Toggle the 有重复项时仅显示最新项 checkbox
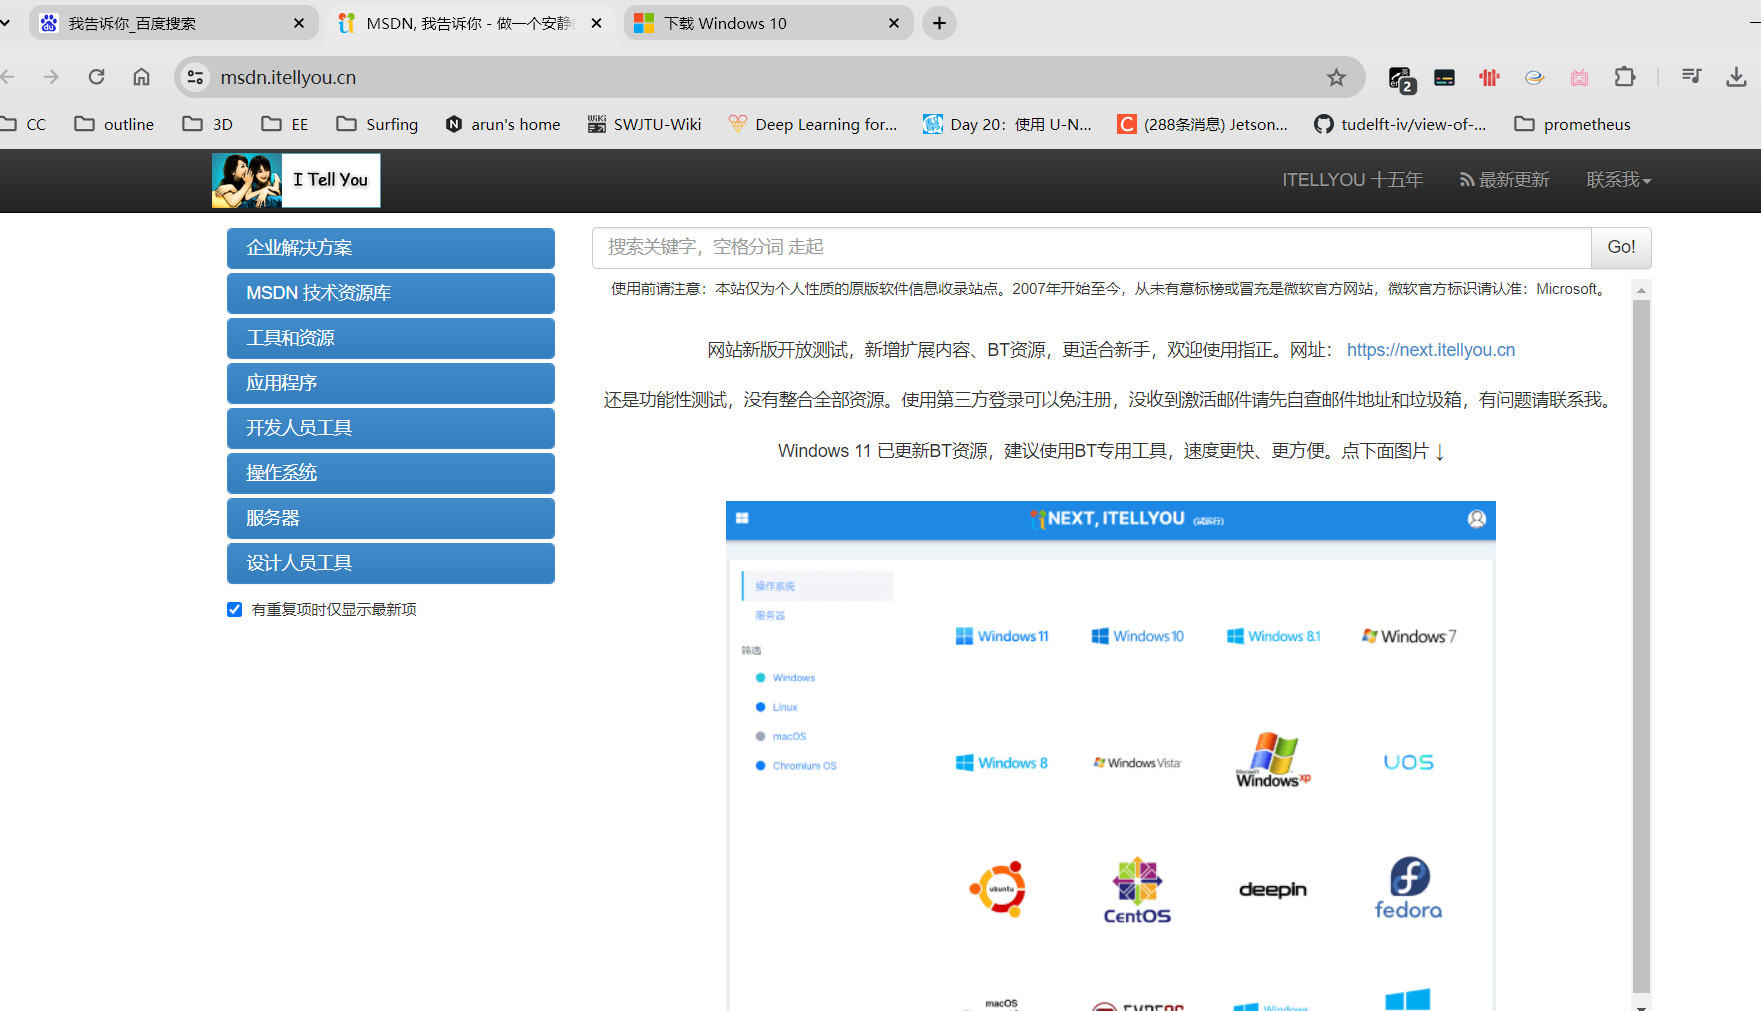 [235, 609]
